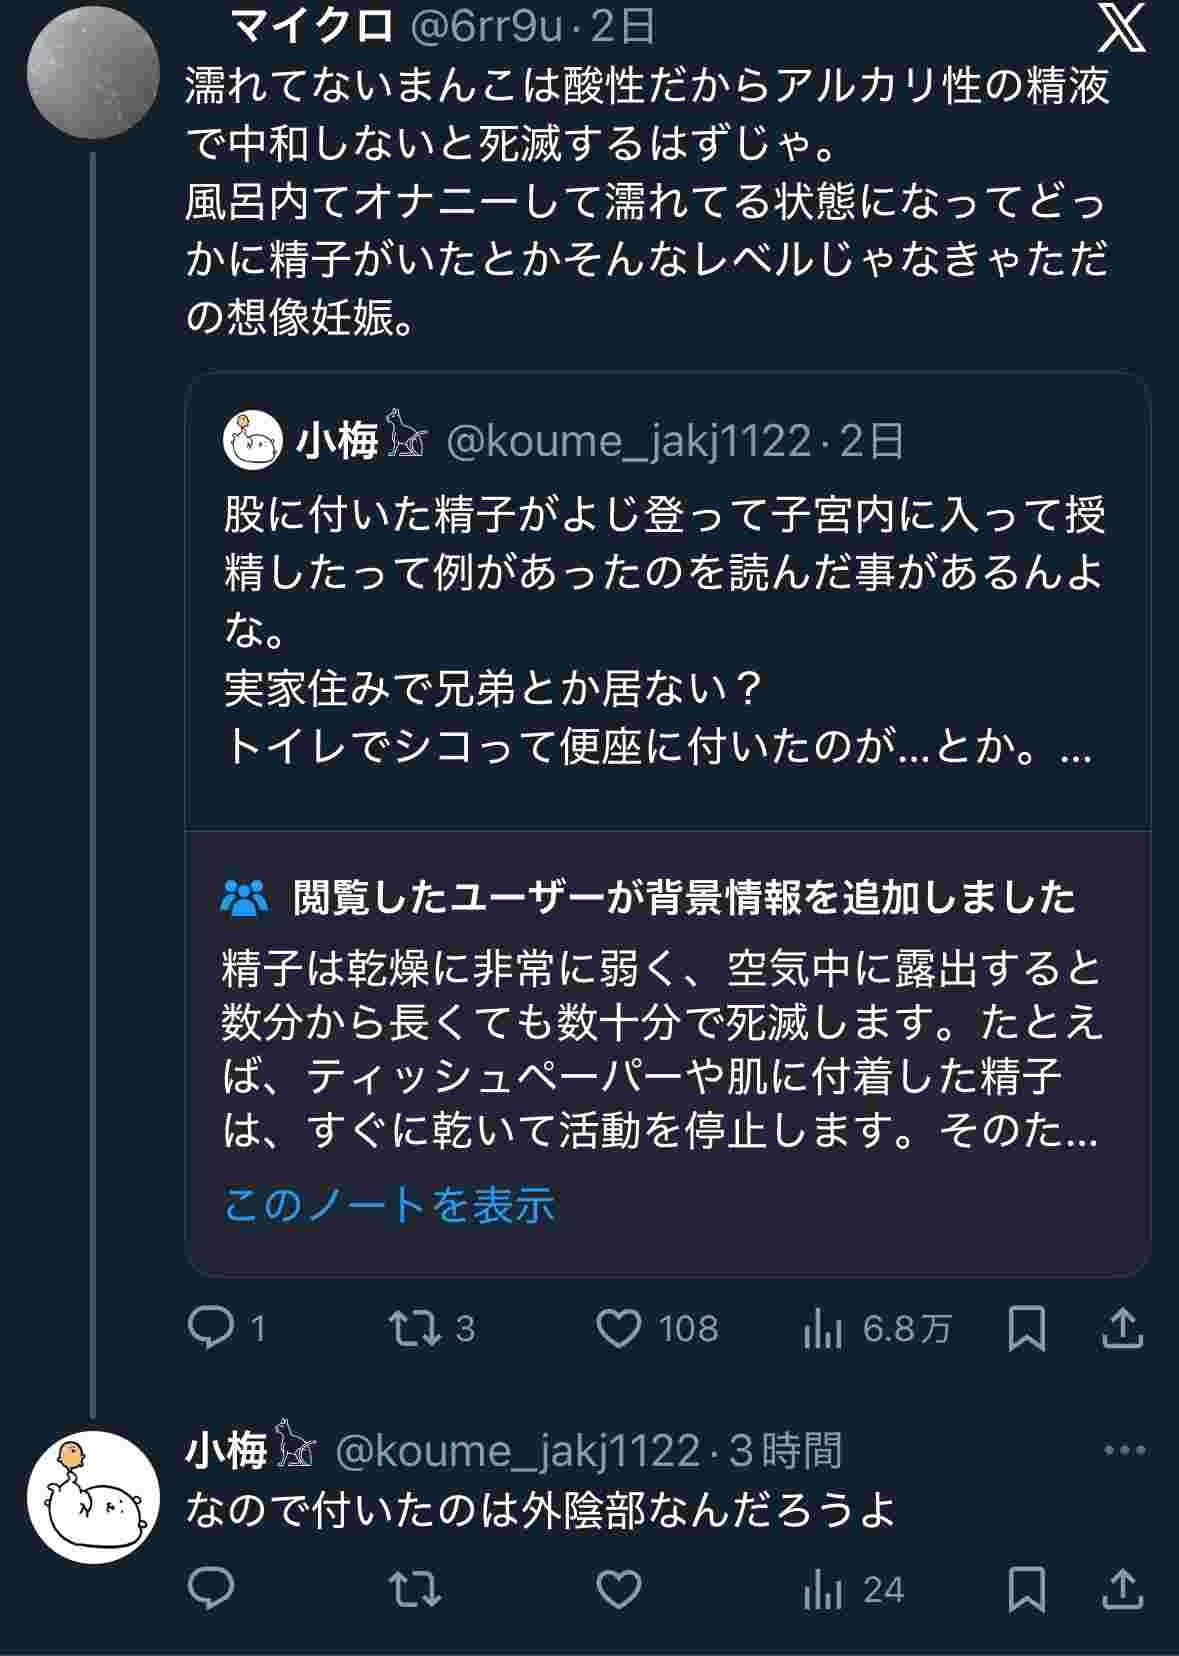Open @koume_jakj1122 handle in quoted post
The image size is (1179, 1656).
click(x=628, y=441)
